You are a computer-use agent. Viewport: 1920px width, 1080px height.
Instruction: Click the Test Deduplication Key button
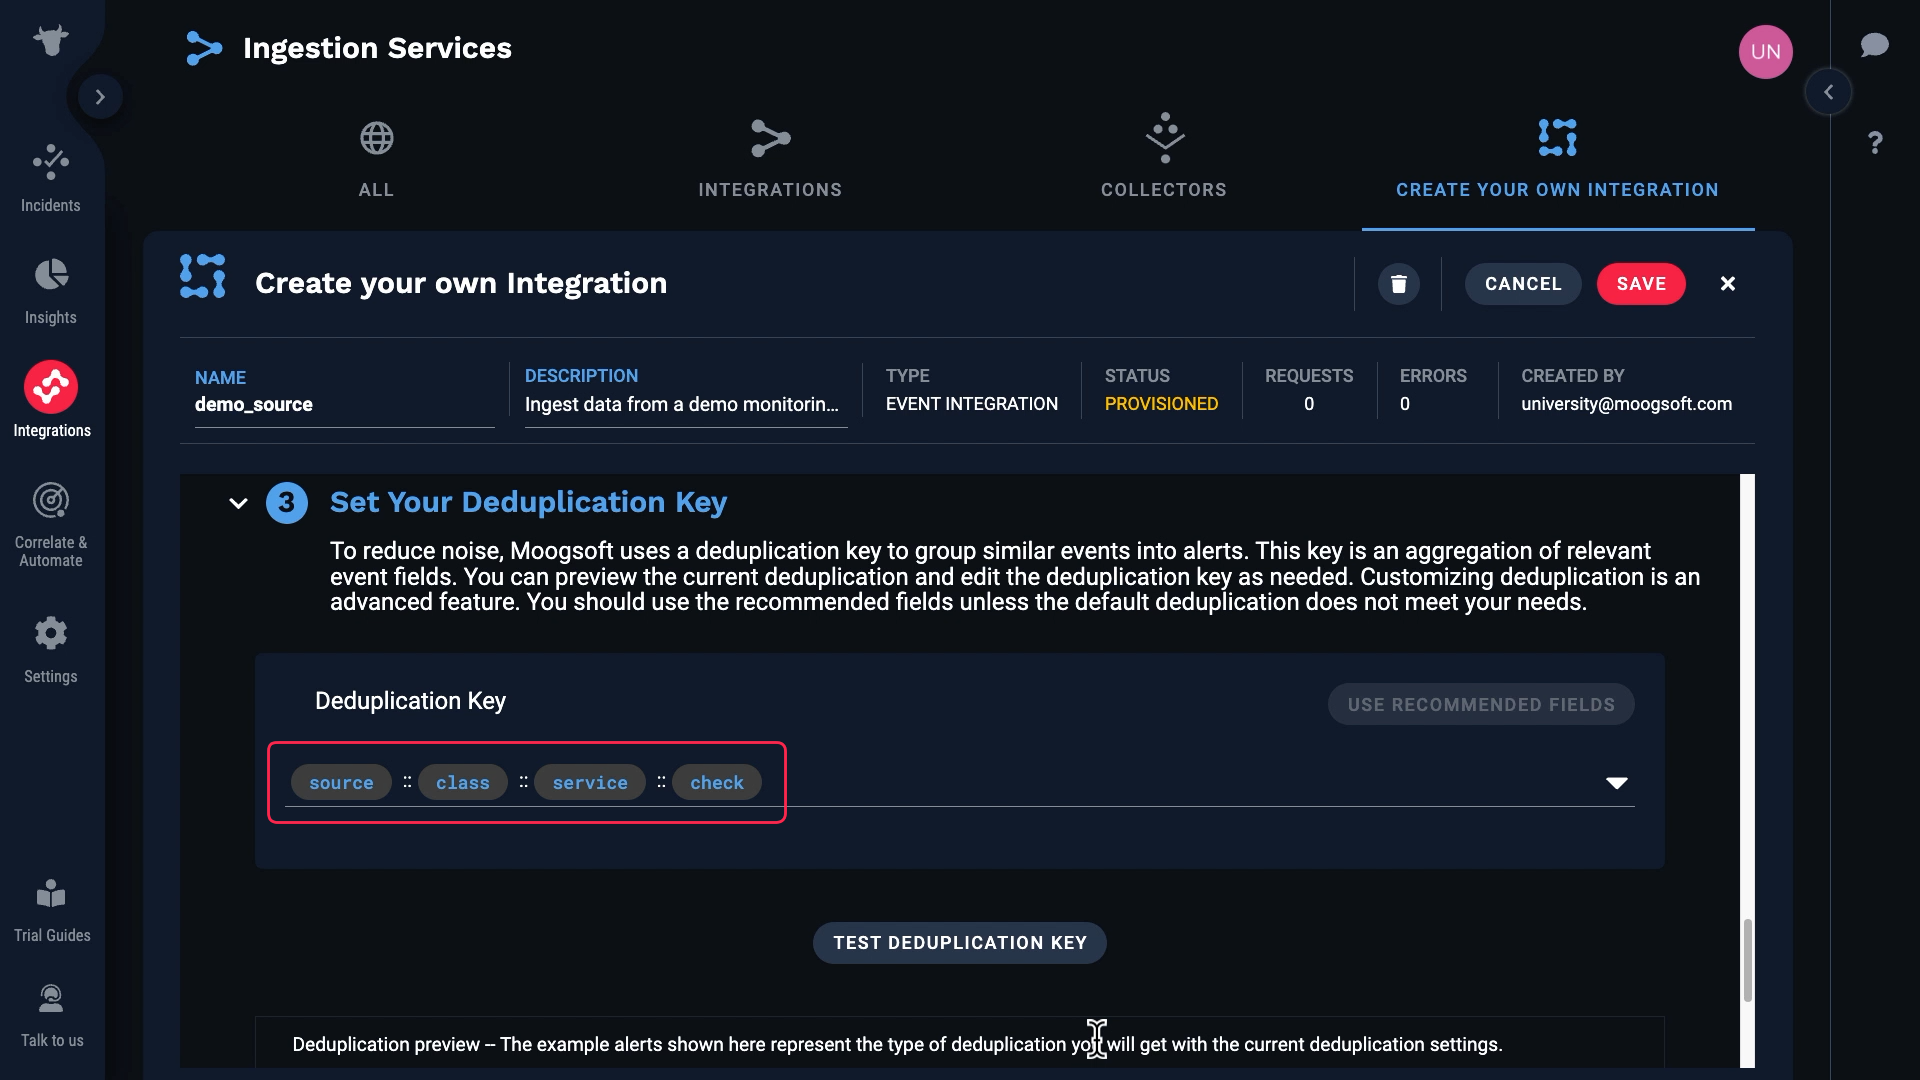[x=959, y=943]
